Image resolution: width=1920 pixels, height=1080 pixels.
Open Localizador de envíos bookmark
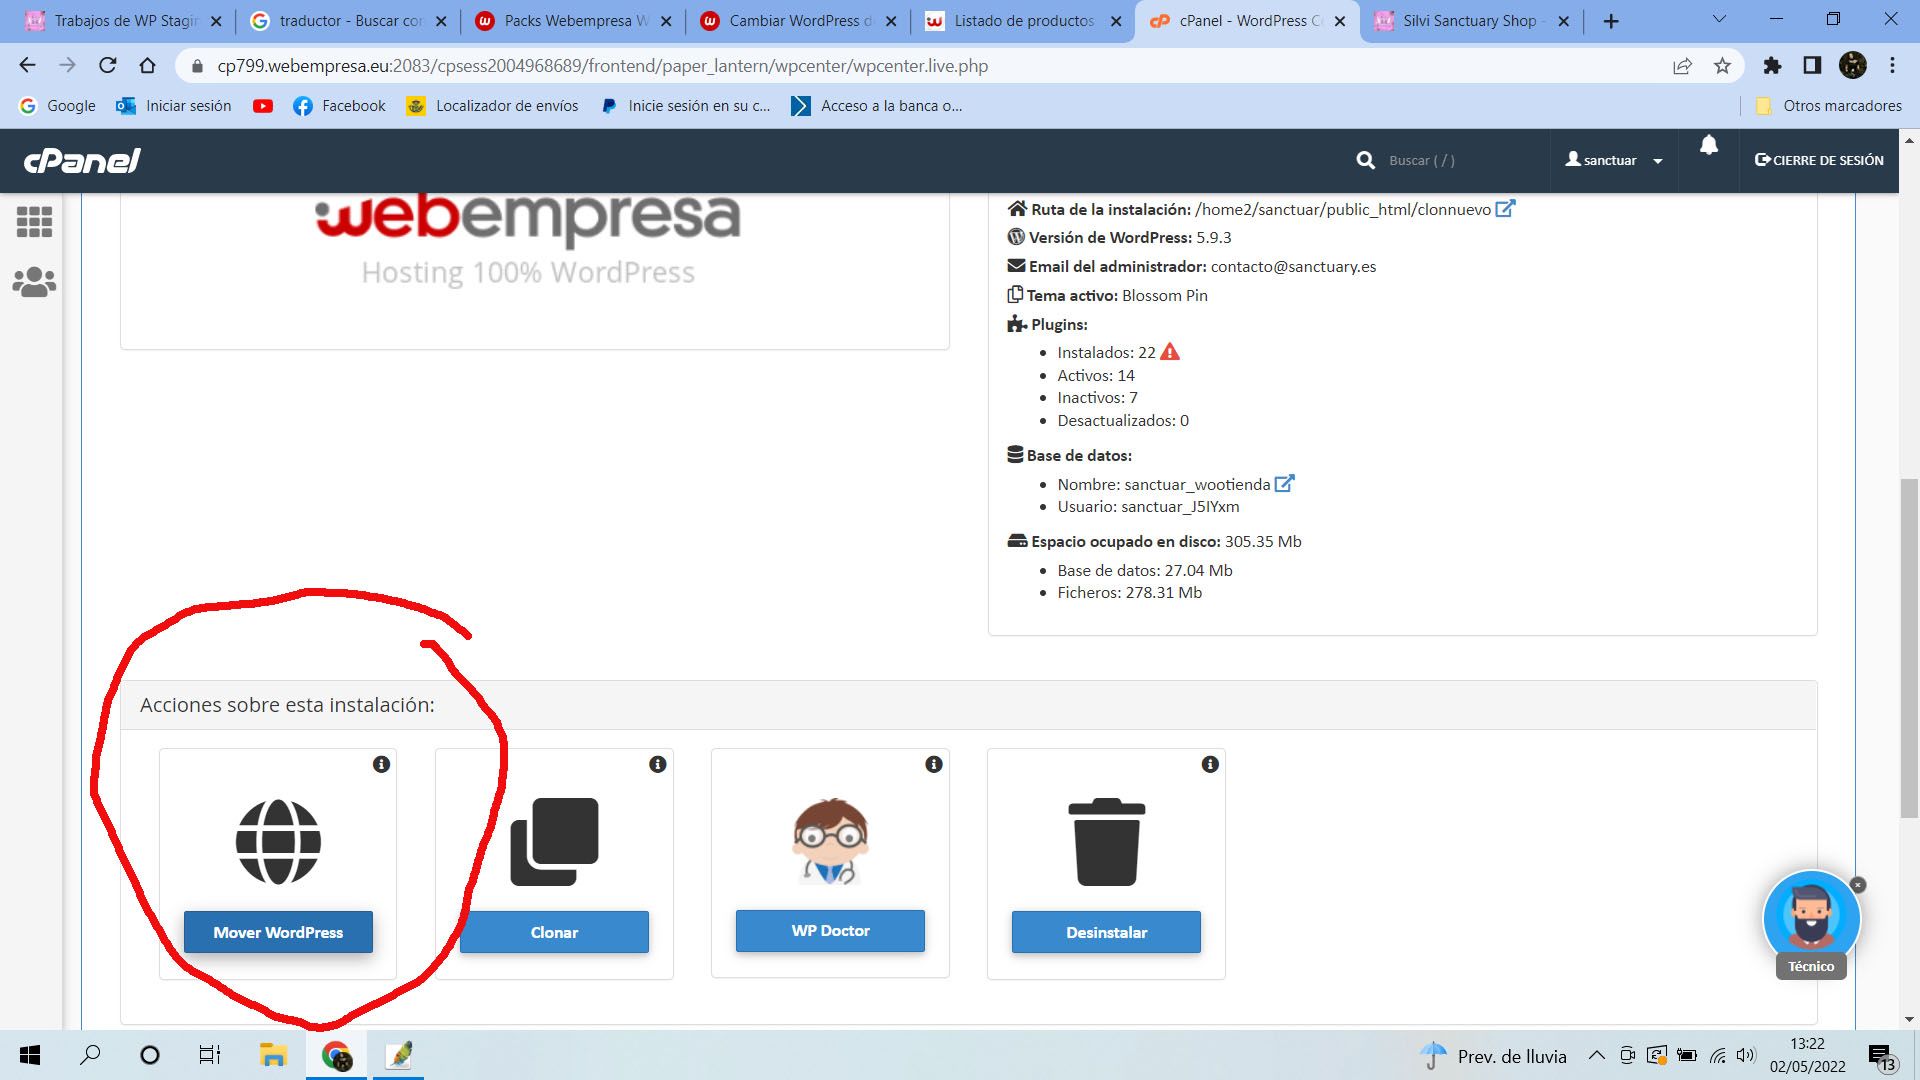click(x=492, y=106)
